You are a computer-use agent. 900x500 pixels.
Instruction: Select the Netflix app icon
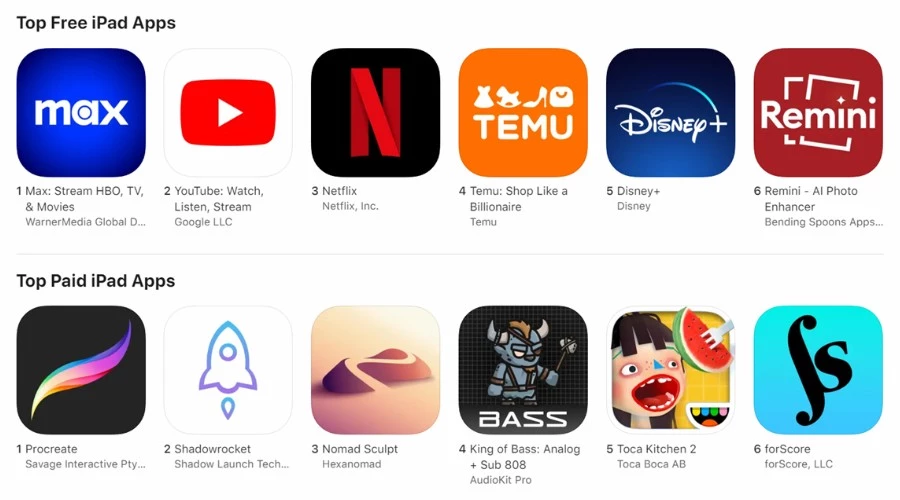375,113
